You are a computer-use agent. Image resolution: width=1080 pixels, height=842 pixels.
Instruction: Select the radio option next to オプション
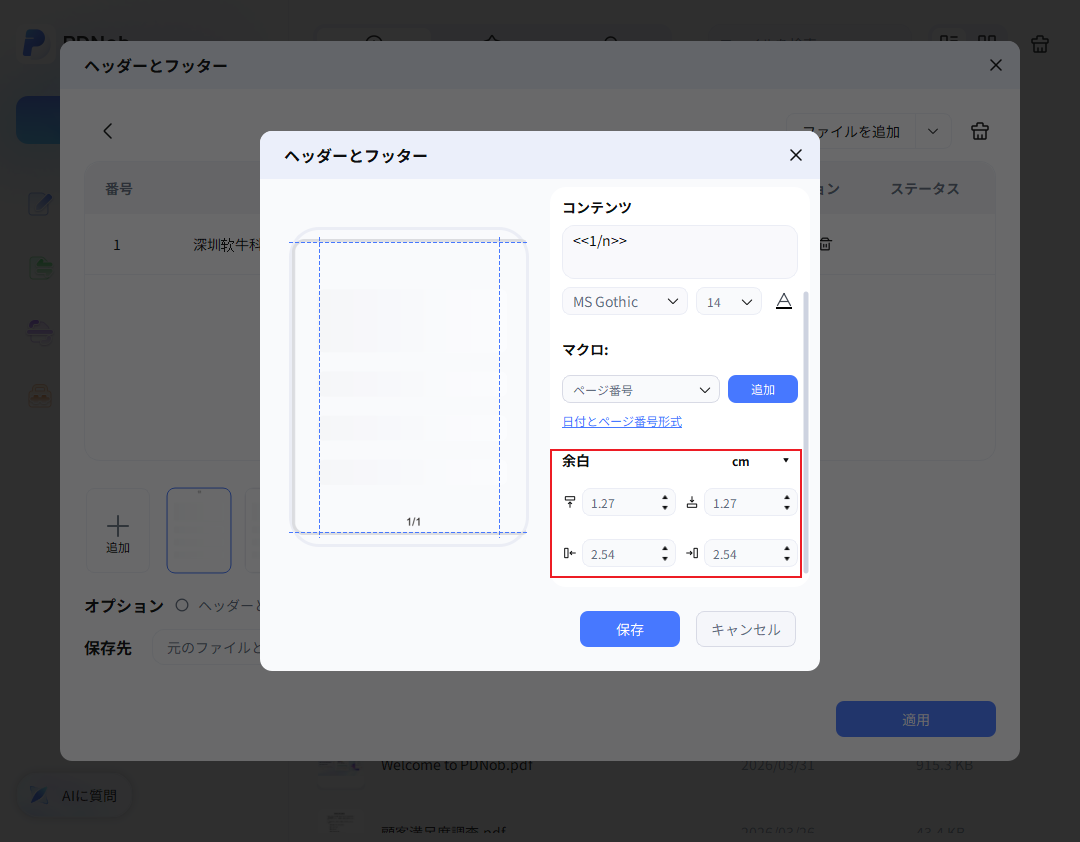point(184,605)
